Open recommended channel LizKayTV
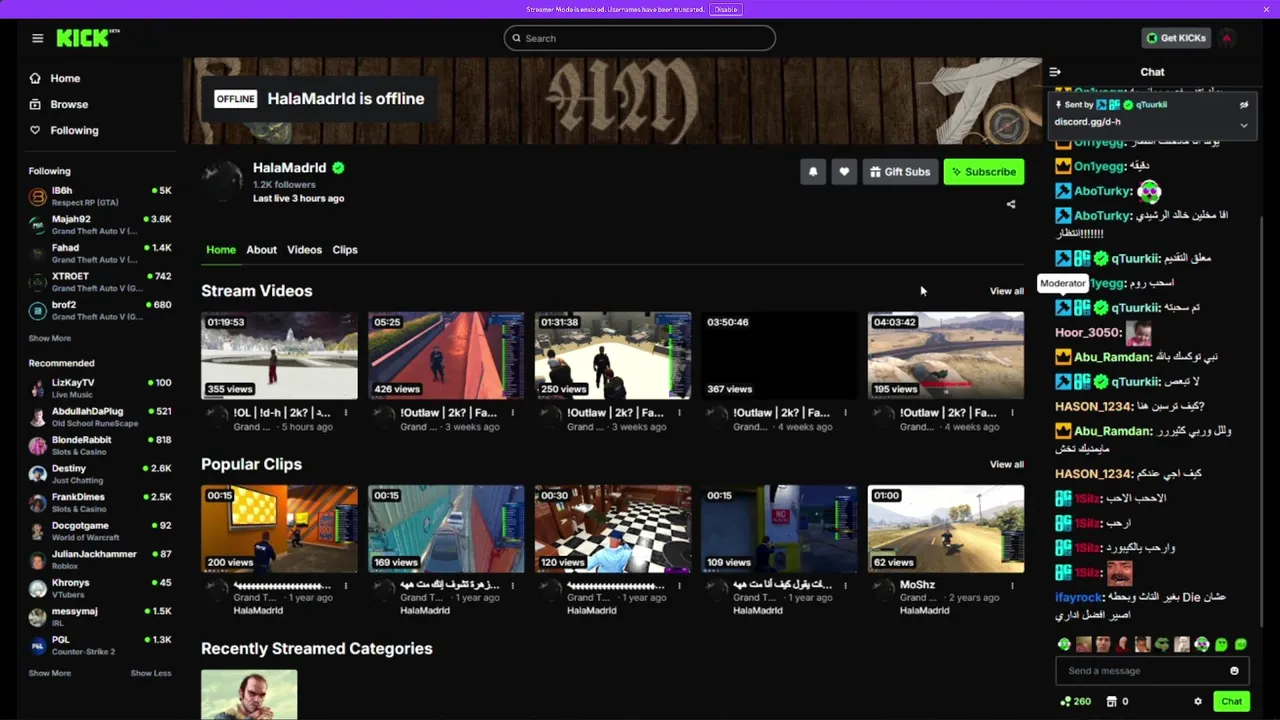Image resolution: width=1280 pixels, height=720 pixels. [x=100, y=388]
